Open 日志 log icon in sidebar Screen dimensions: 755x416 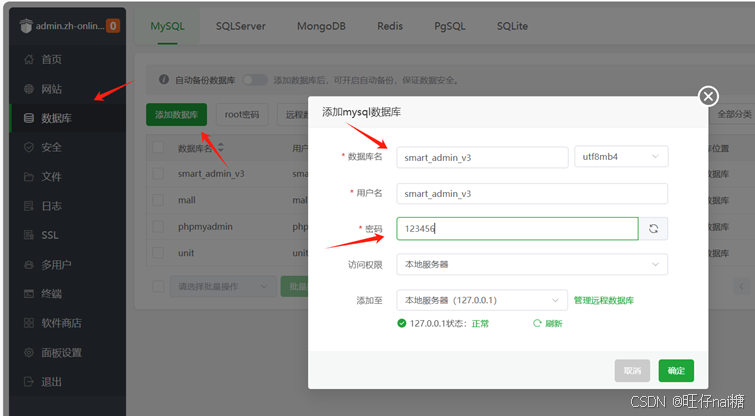[29, 206]
